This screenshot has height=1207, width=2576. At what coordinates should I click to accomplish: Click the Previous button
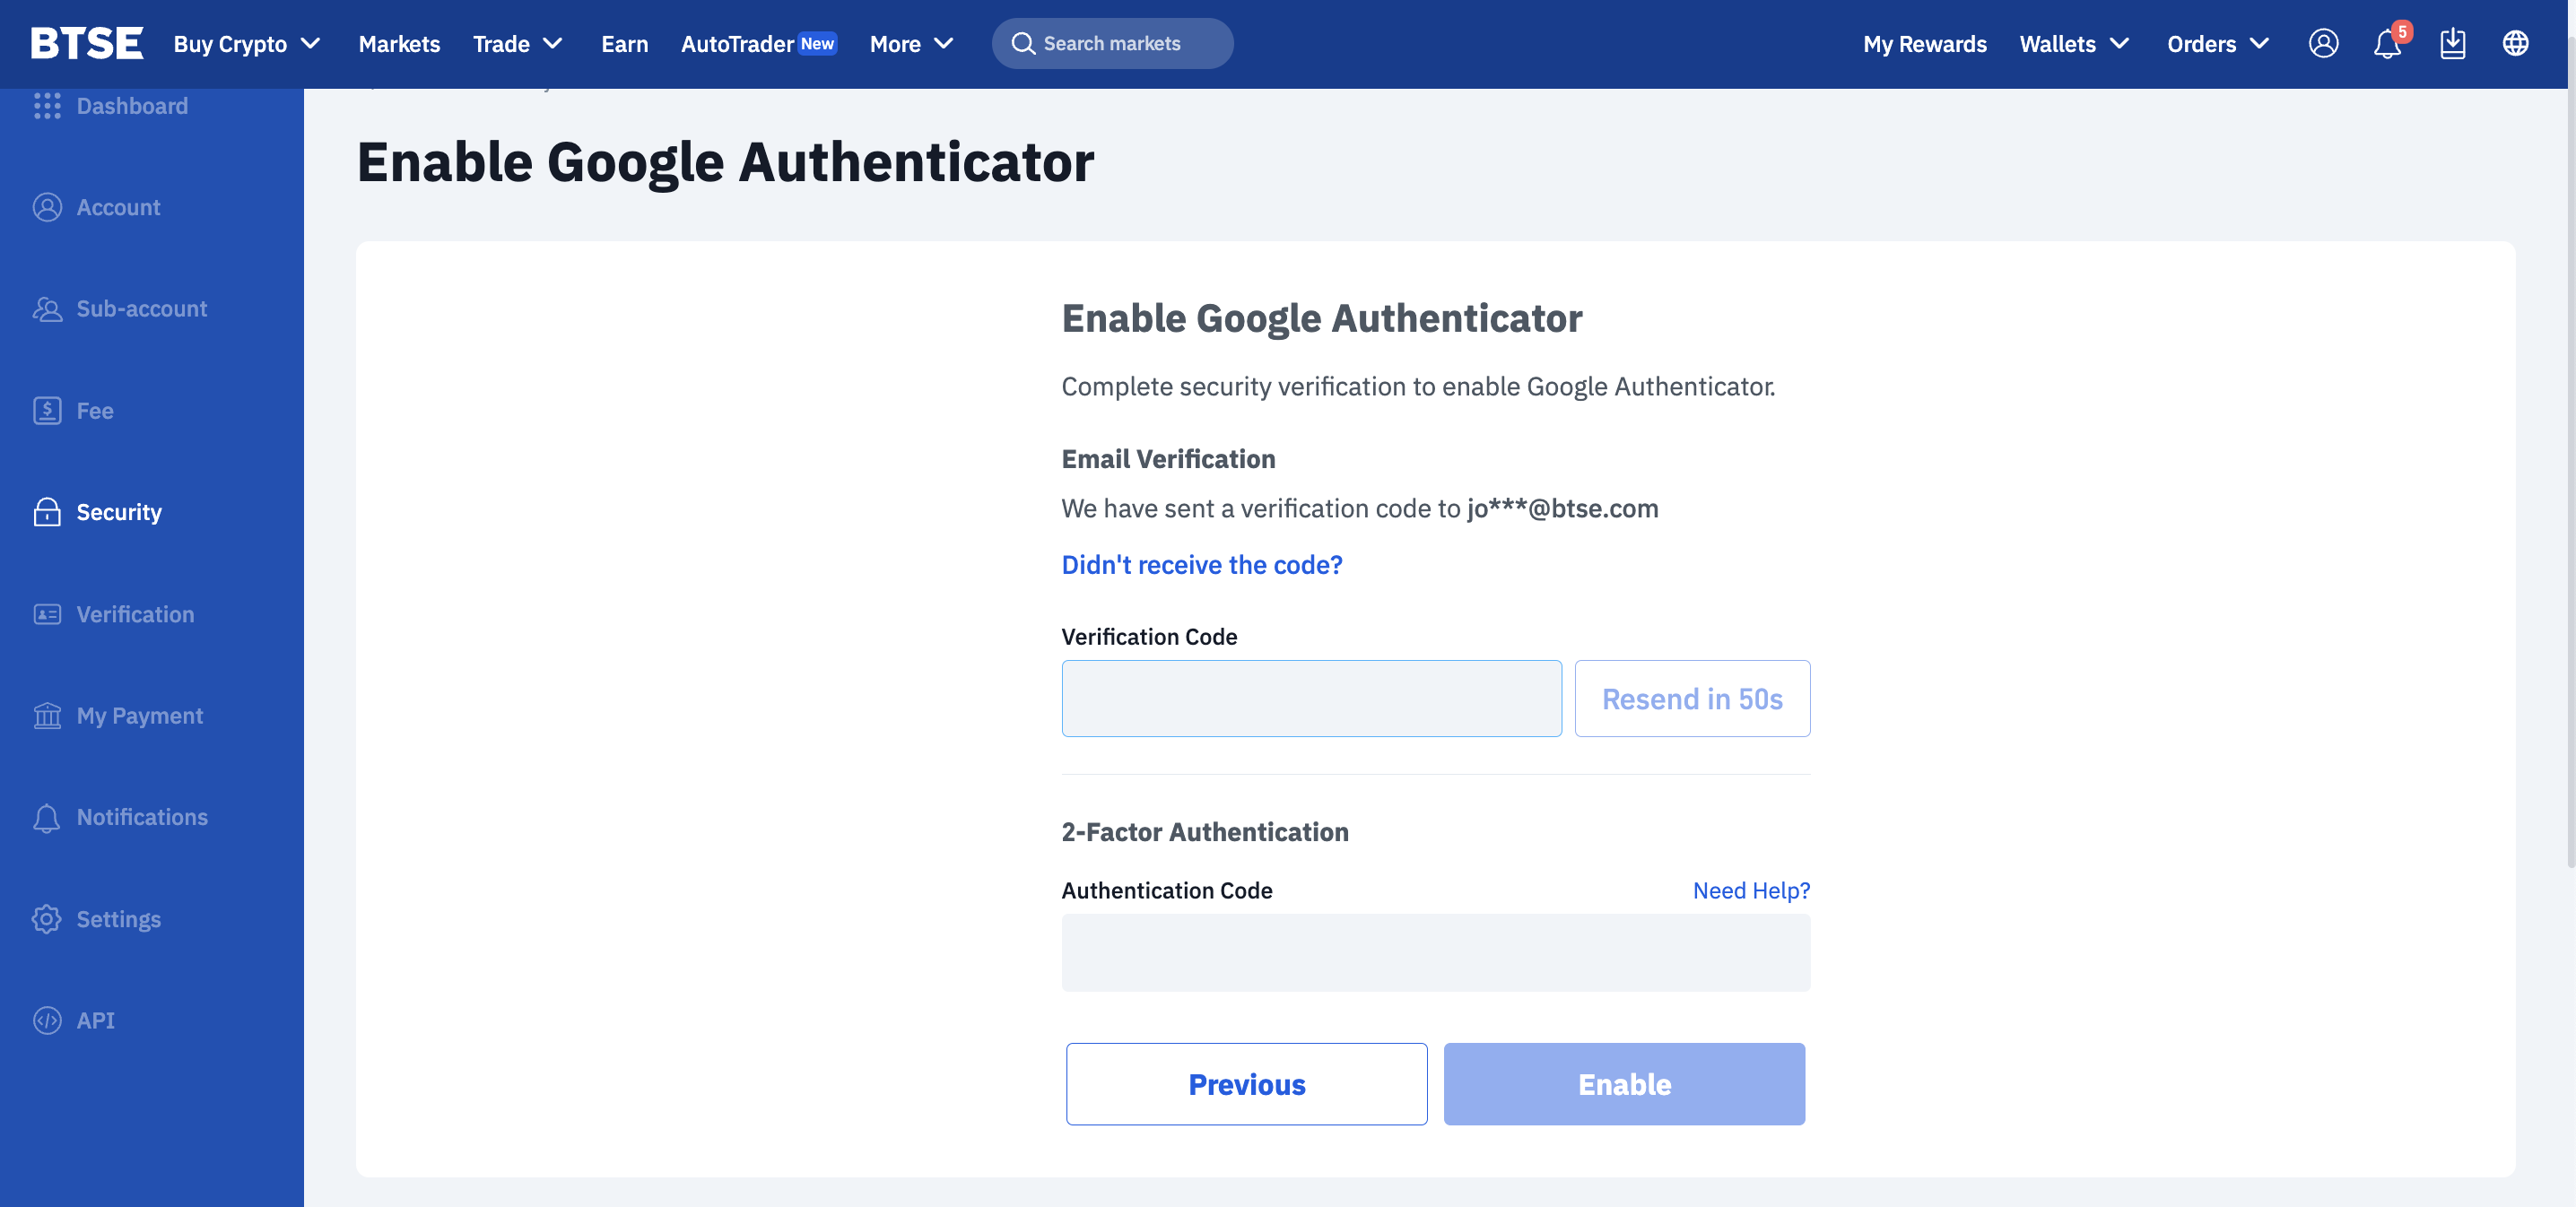coord(1246,1084)
